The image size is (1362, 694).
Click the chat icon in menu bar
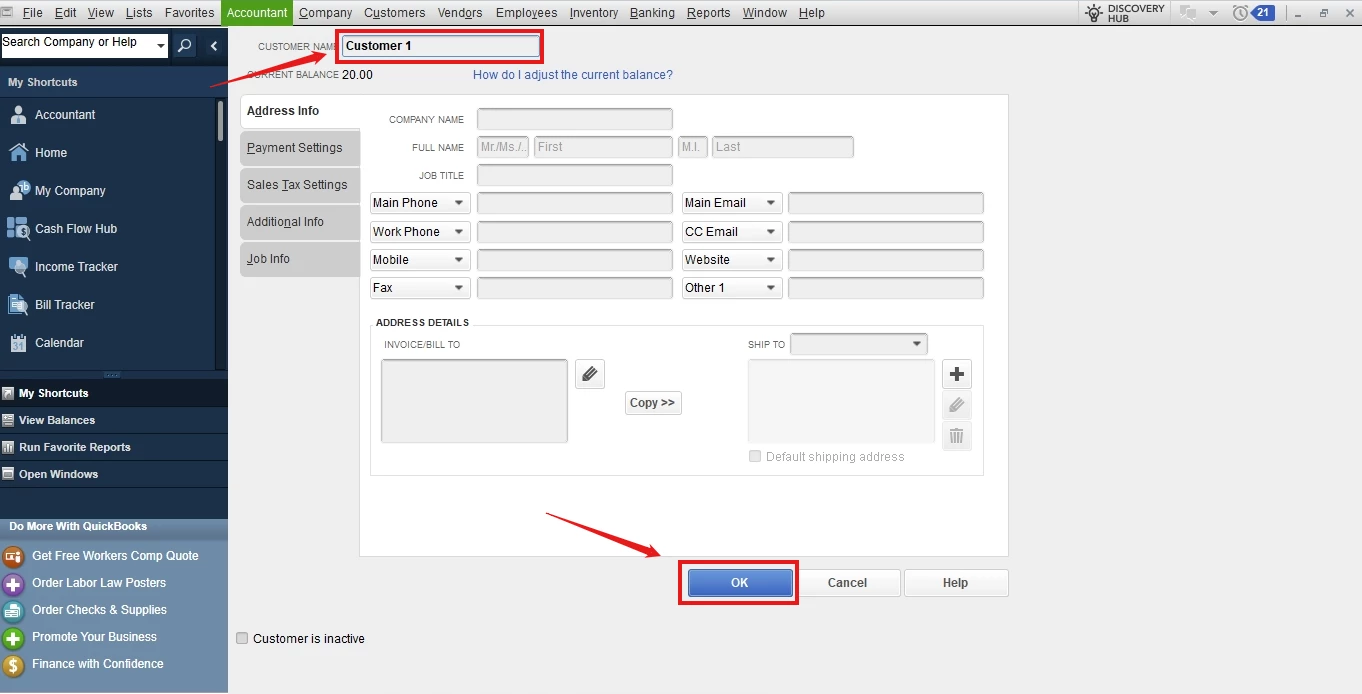1189,13
